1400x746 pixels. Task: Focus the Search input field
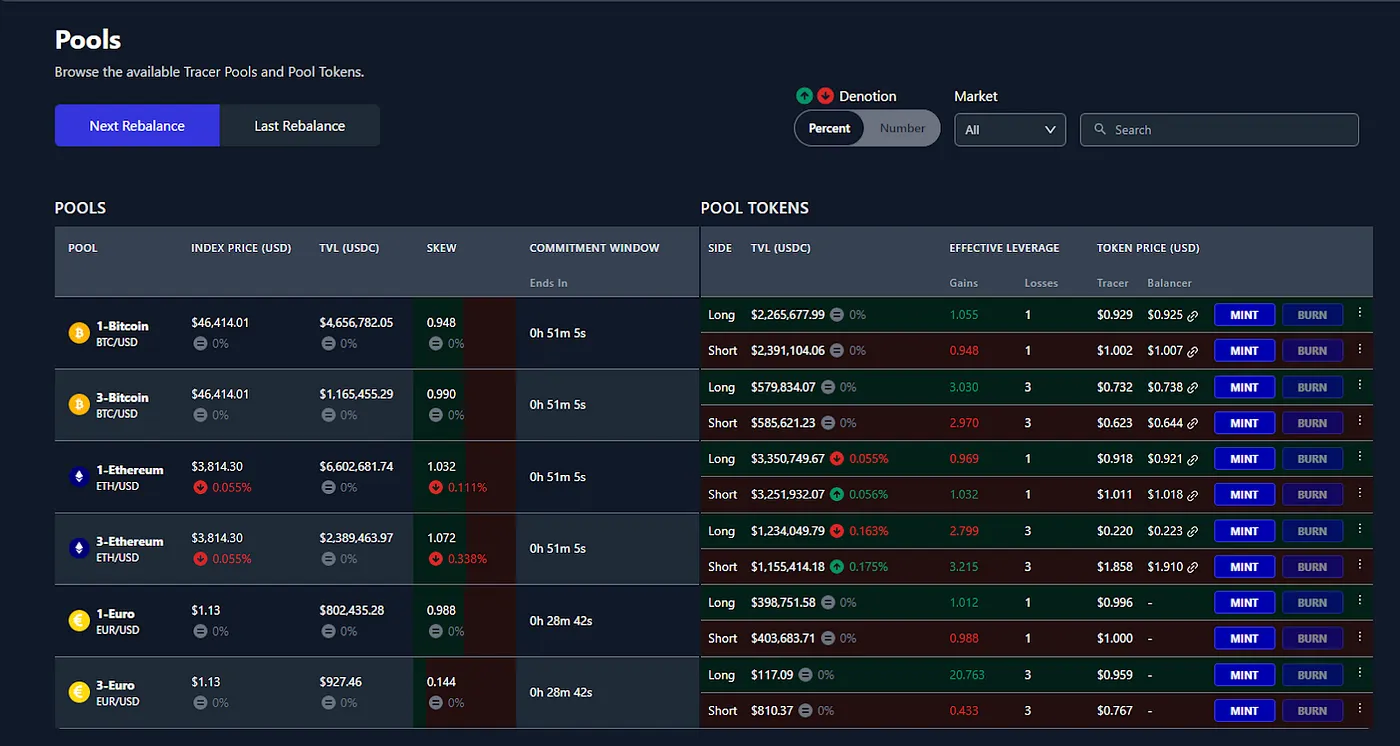pyautogui.click(x=1219, y=130)
